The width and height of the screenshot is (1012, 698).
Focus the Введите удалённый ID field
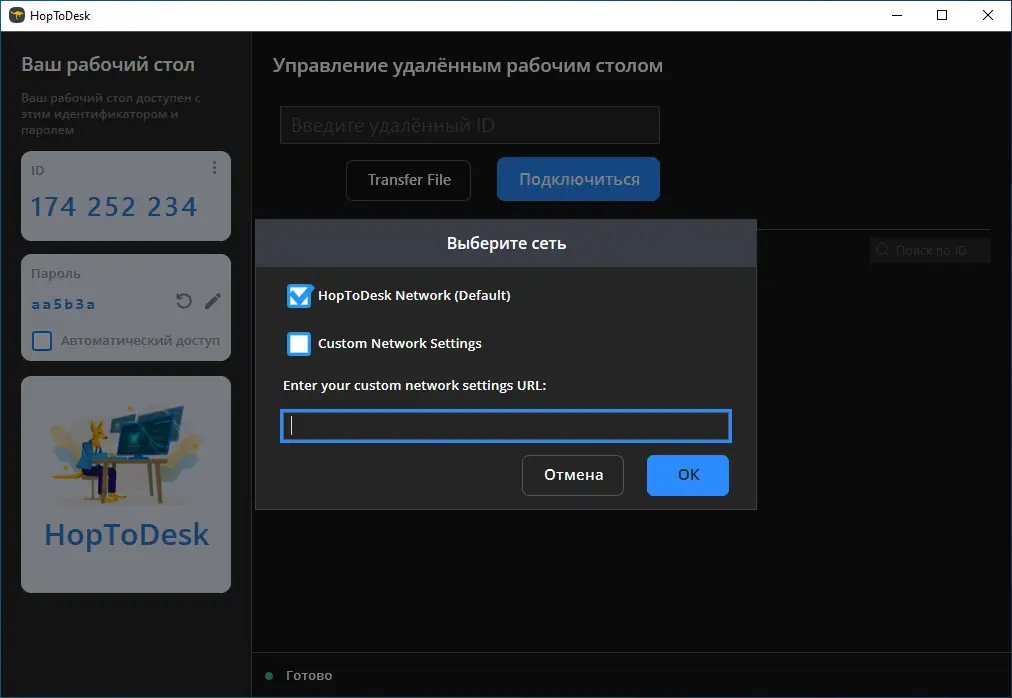pos(470,125)
